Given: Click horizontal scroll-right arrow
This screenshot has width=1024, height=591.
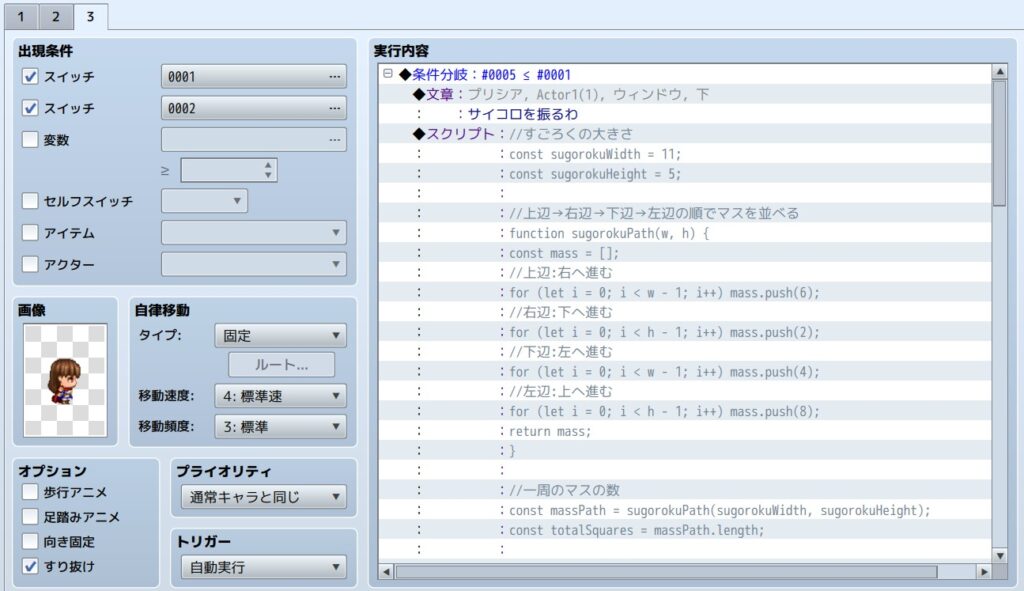Looking at the screenshot, I should click(x=984, y=571).
